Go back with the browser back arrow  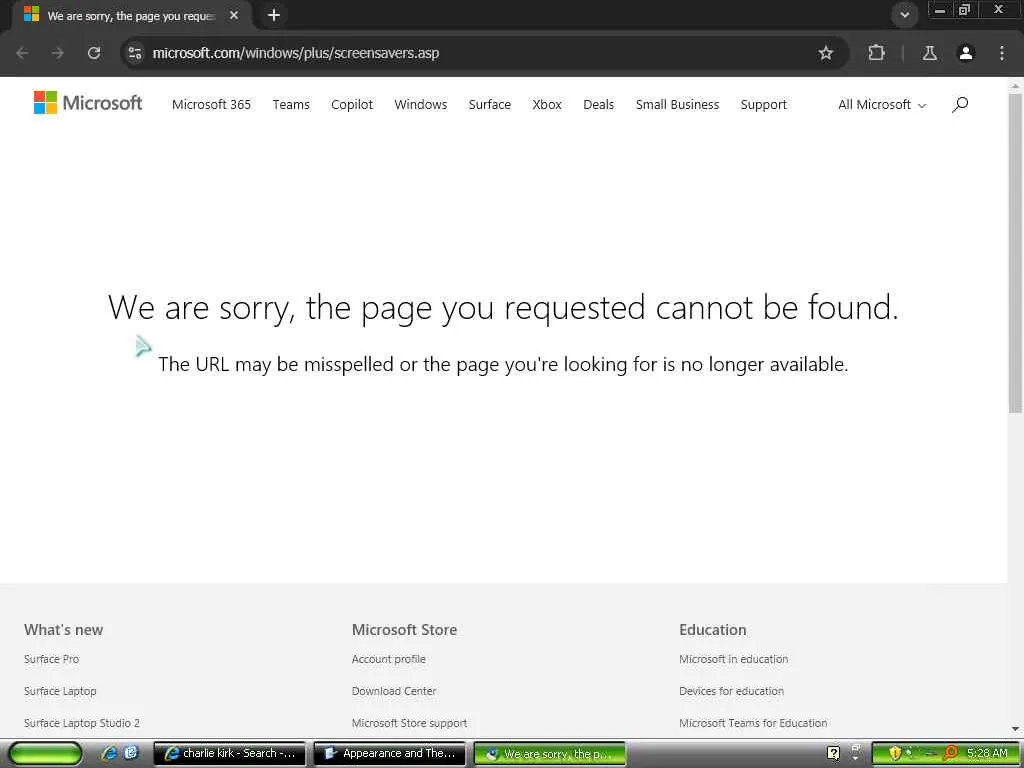(22, 53)
